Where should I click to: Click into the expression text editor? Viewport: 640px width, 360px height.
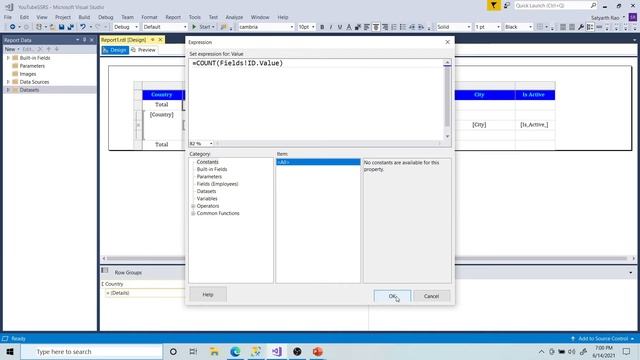(316, 100)
